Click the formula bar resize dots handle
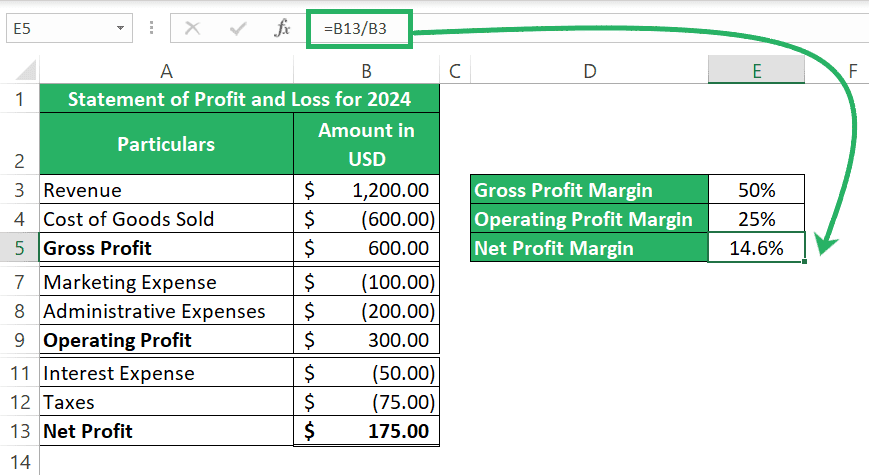Viewport: 869px width, 475px height. 151,28
